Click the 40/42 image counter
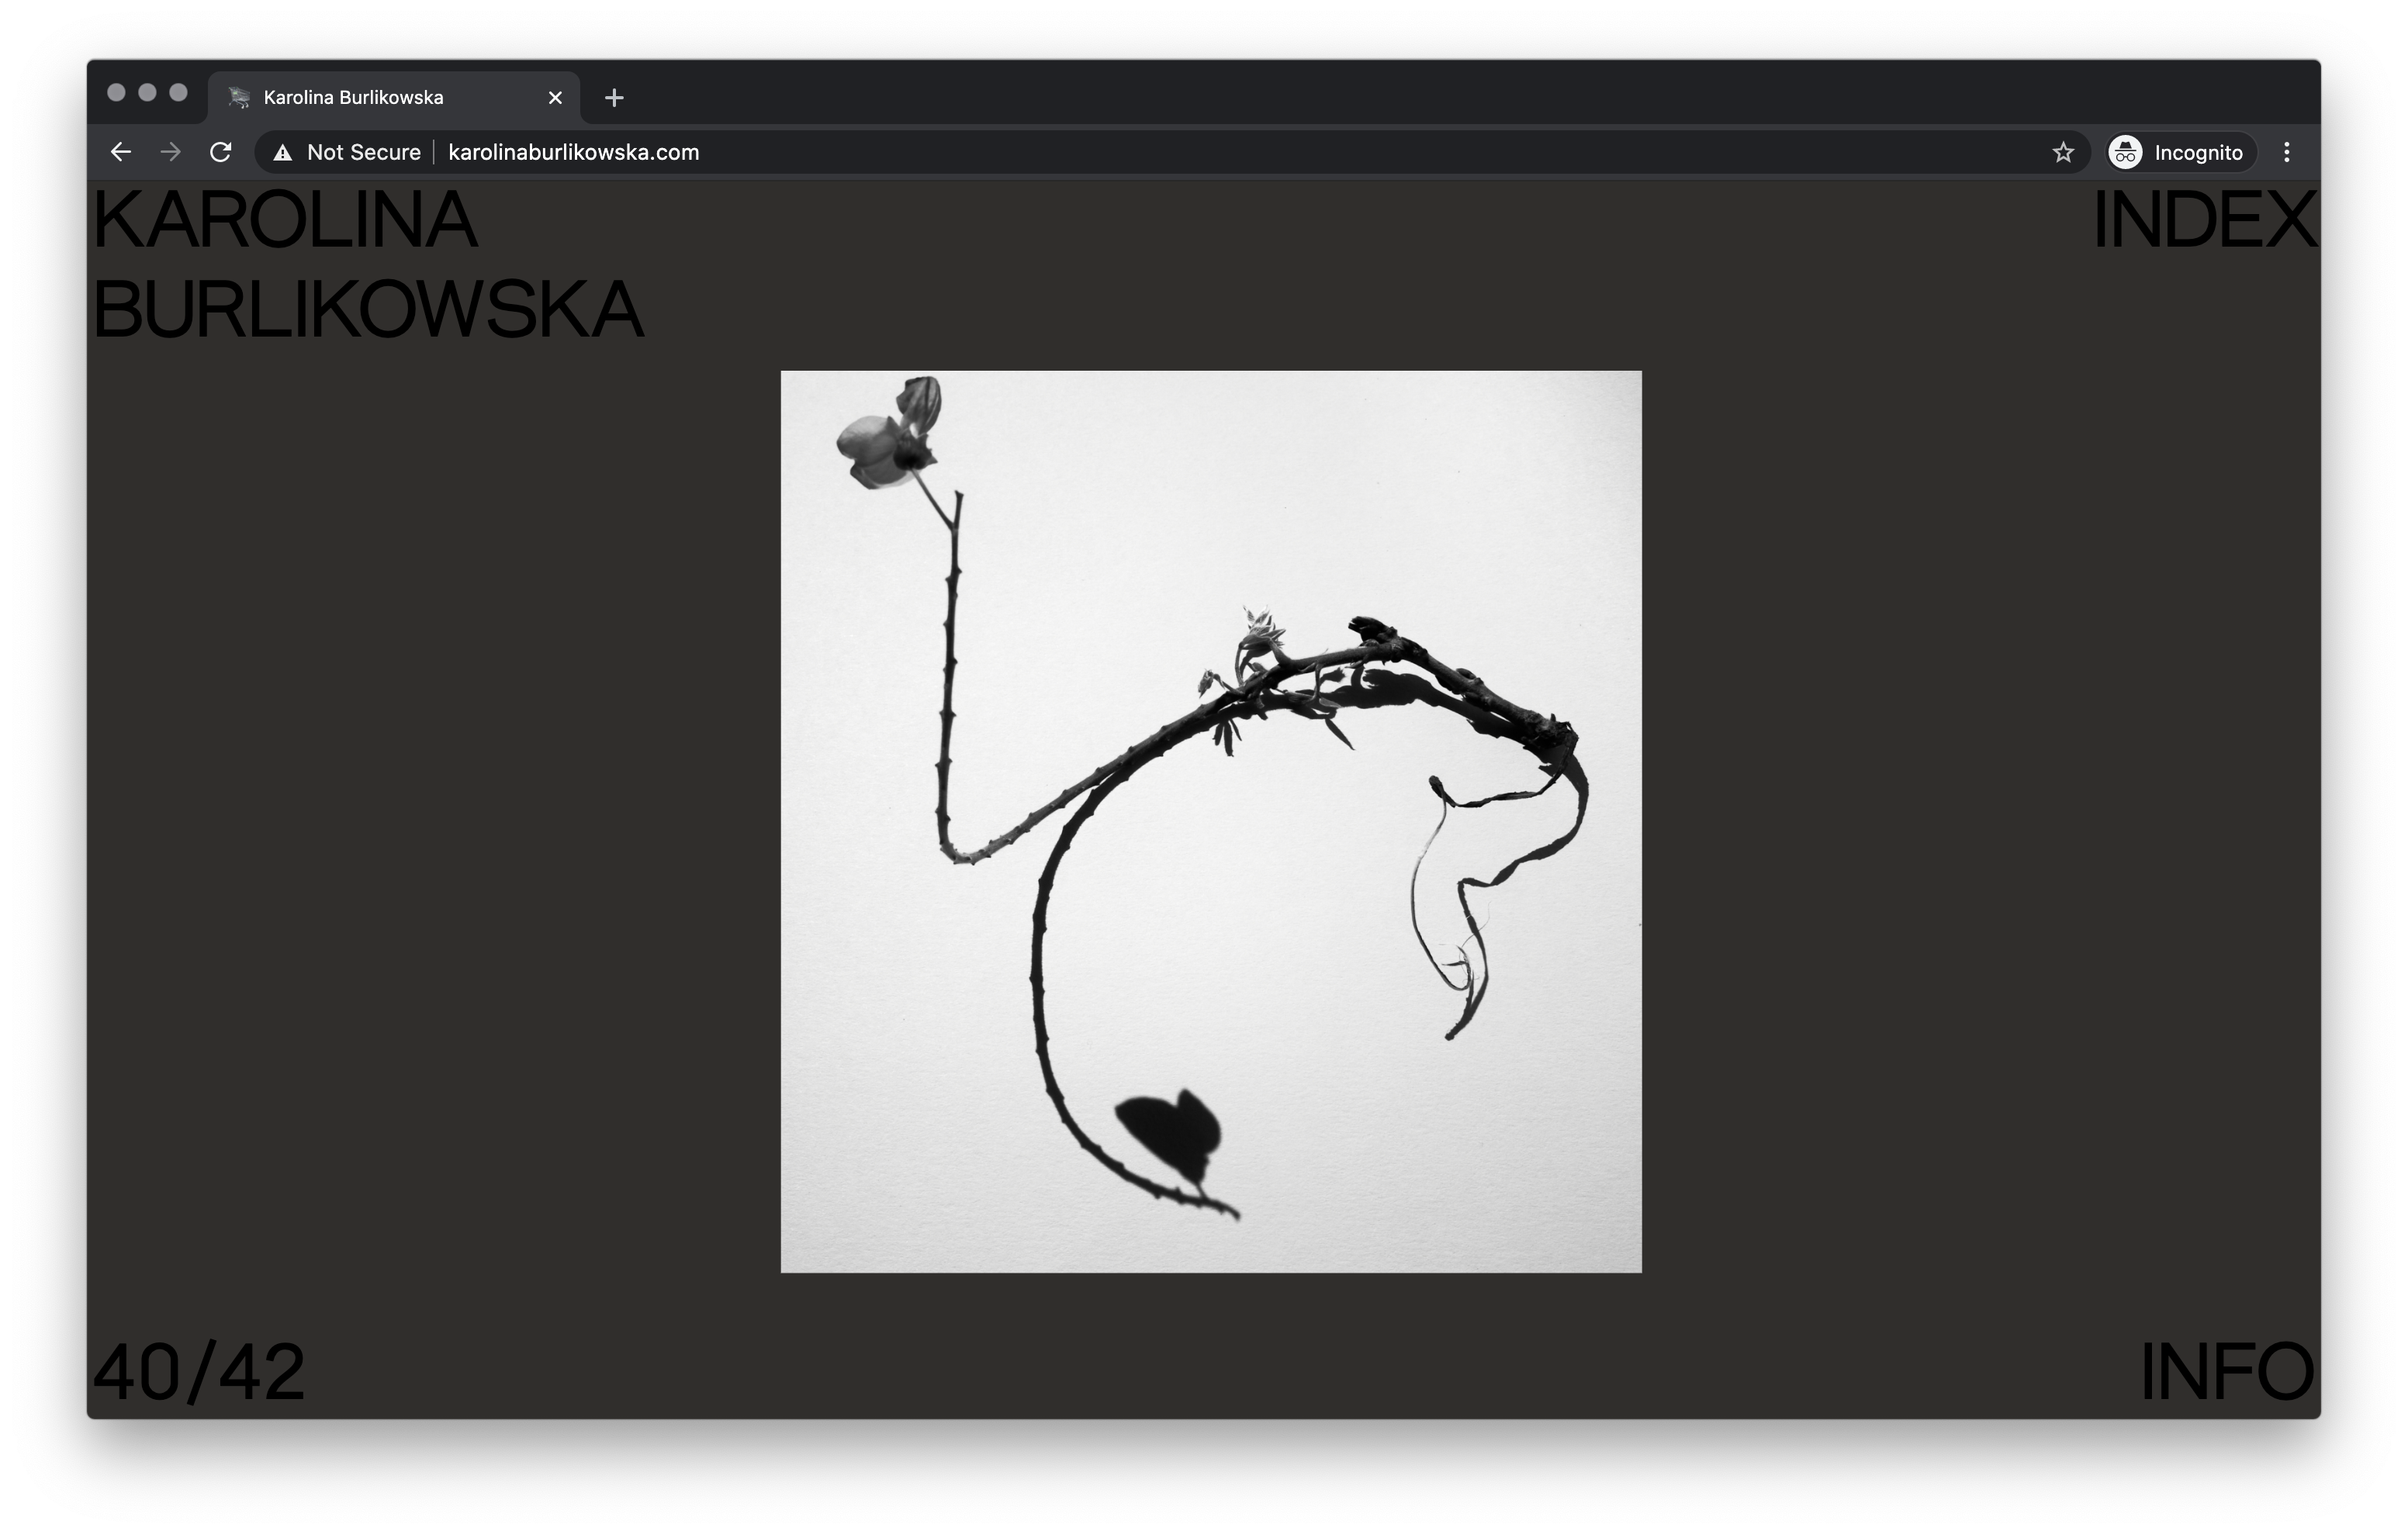 tap(199, 1371)
